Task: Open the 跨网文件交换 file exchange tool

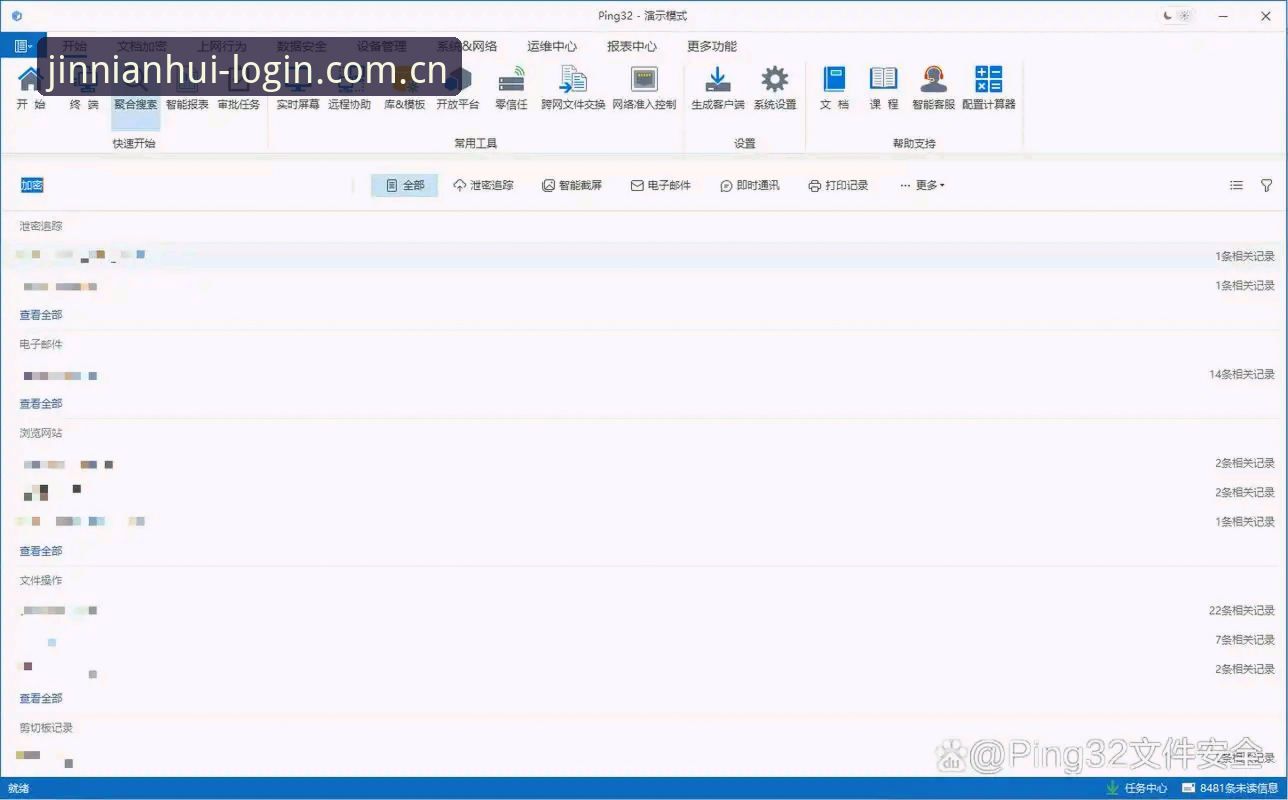Action: click(573, 86)
